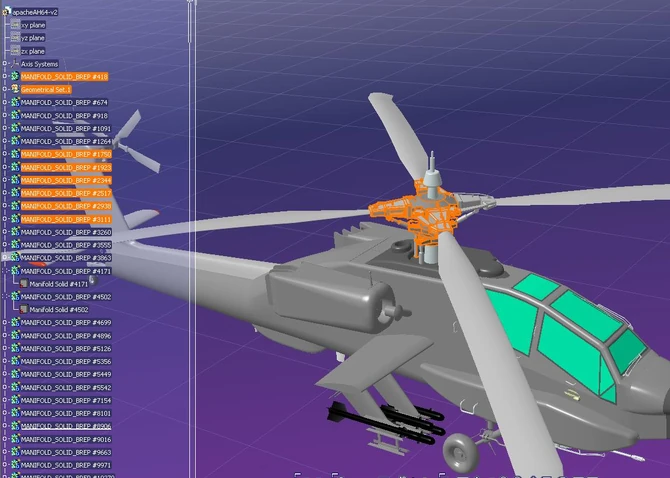Image resolution: width=670 pixels, height=478 pixels.
Task: Click the MANIFOLD_SOLID_BREP #418 body icon
Action: coord(14,77)
